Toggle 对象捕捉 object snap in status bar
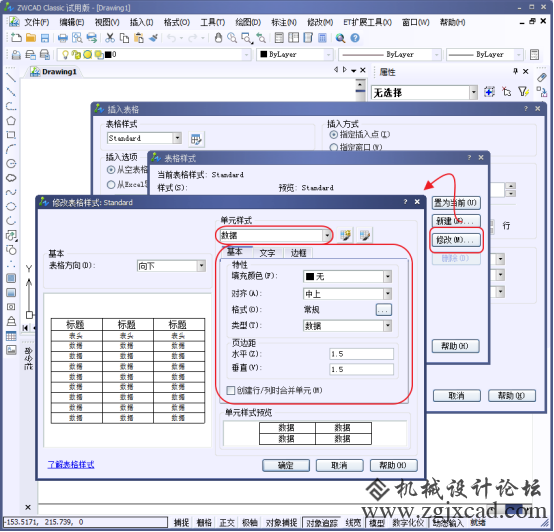The width and height of the screenshot is (554, 532). [x=281, y=523]
